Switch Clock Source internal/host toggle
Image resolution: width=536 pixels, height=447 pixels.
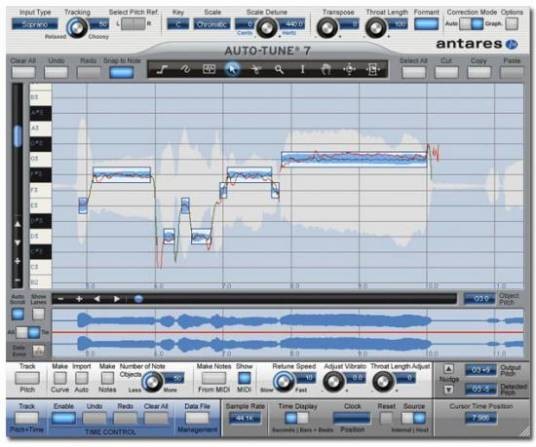coord(414,418)
